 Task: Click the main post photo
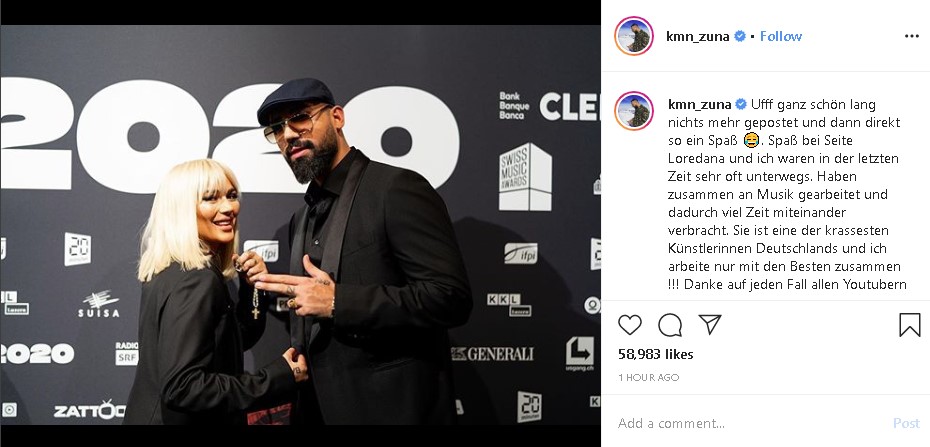click(x=300, y=225)
